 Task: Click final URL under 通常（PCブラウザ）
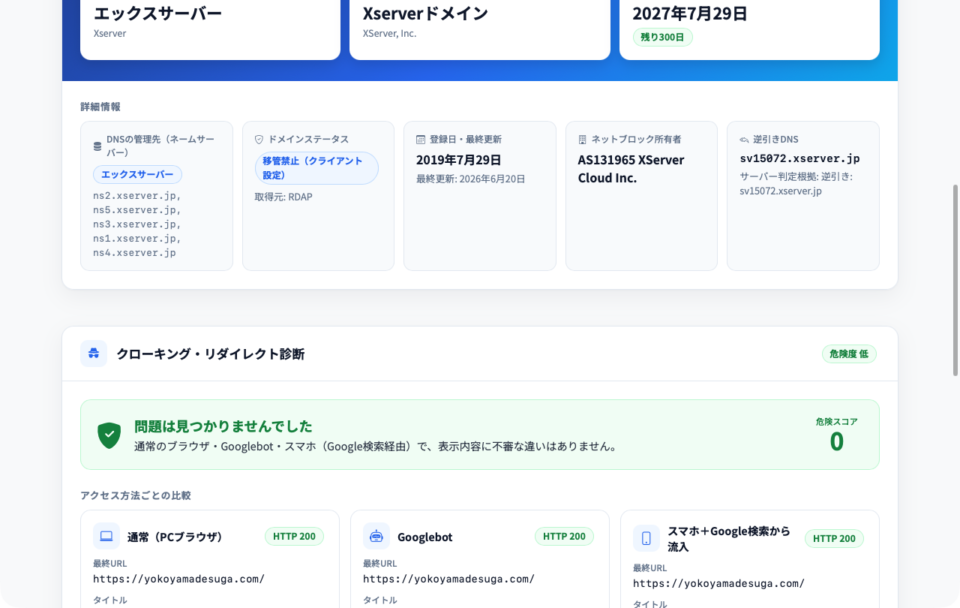pos(179,579)
